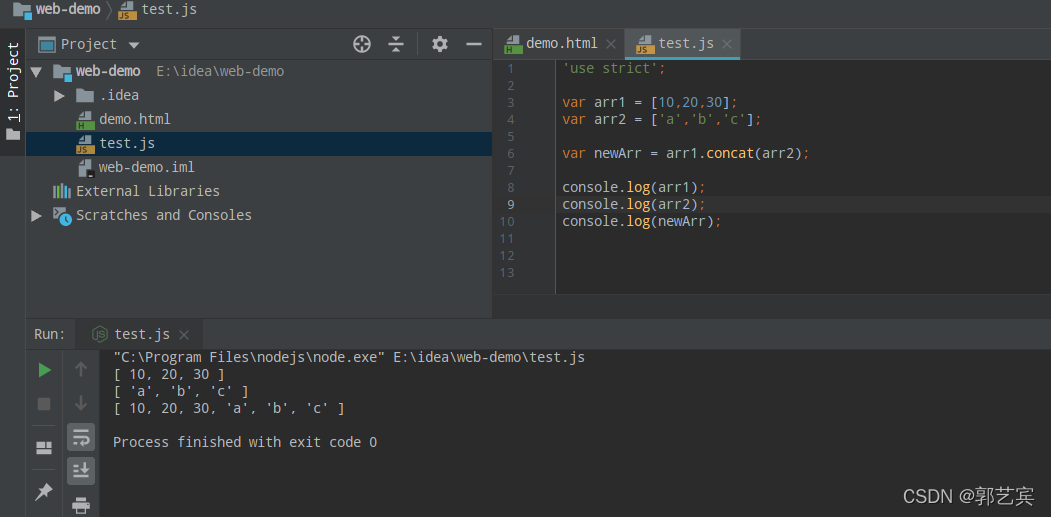
Task: Click the Run: panel label
Action: pyautogui.click(x=50, y=334)
